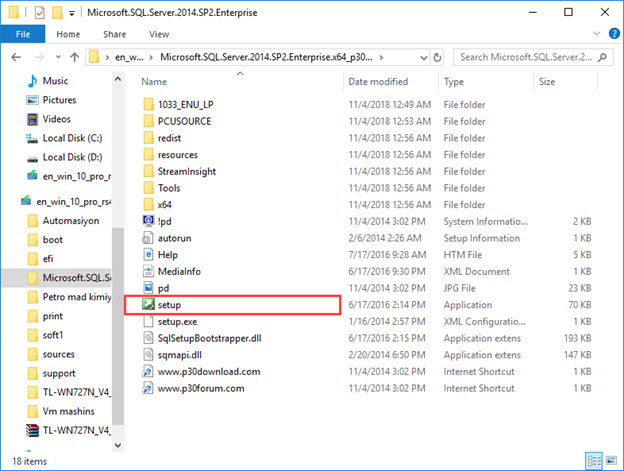Image resolution: width=624 pixels, height=471 pixels.
Task: Select the redist folder
Action: [169, 138]
